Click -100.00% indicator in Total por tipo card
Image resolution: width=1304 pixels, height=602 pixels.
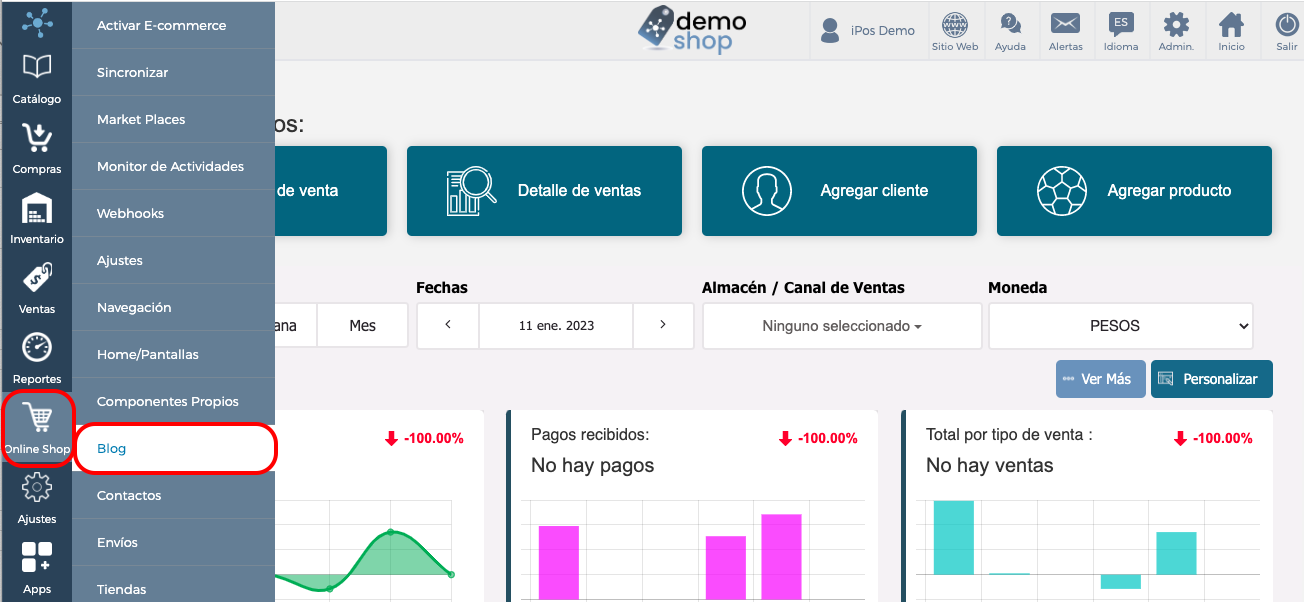pos(1213,438)
